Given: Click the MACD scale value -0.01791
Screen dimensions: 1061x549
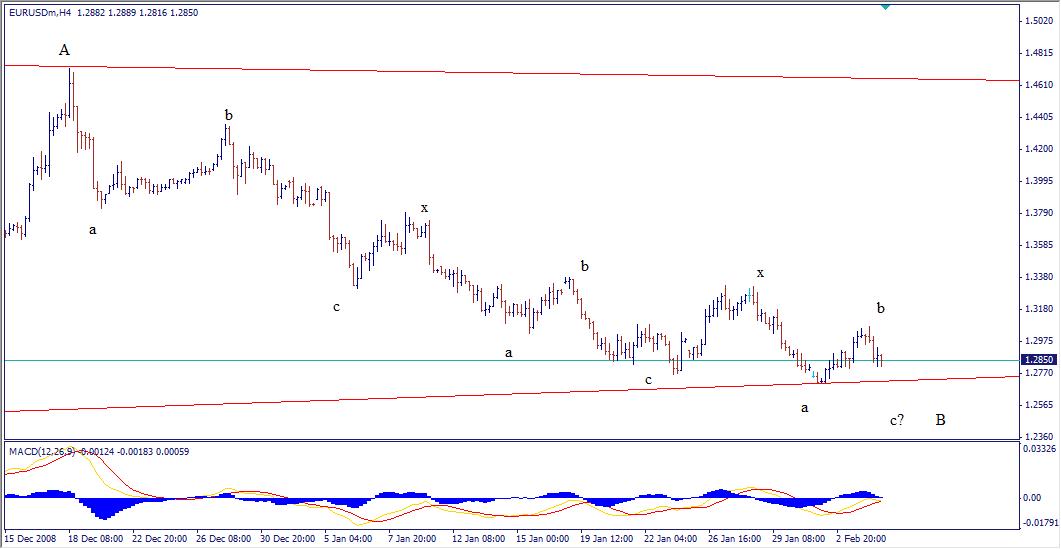Looking at the screenshot, I should click(x=1039, y=522).
